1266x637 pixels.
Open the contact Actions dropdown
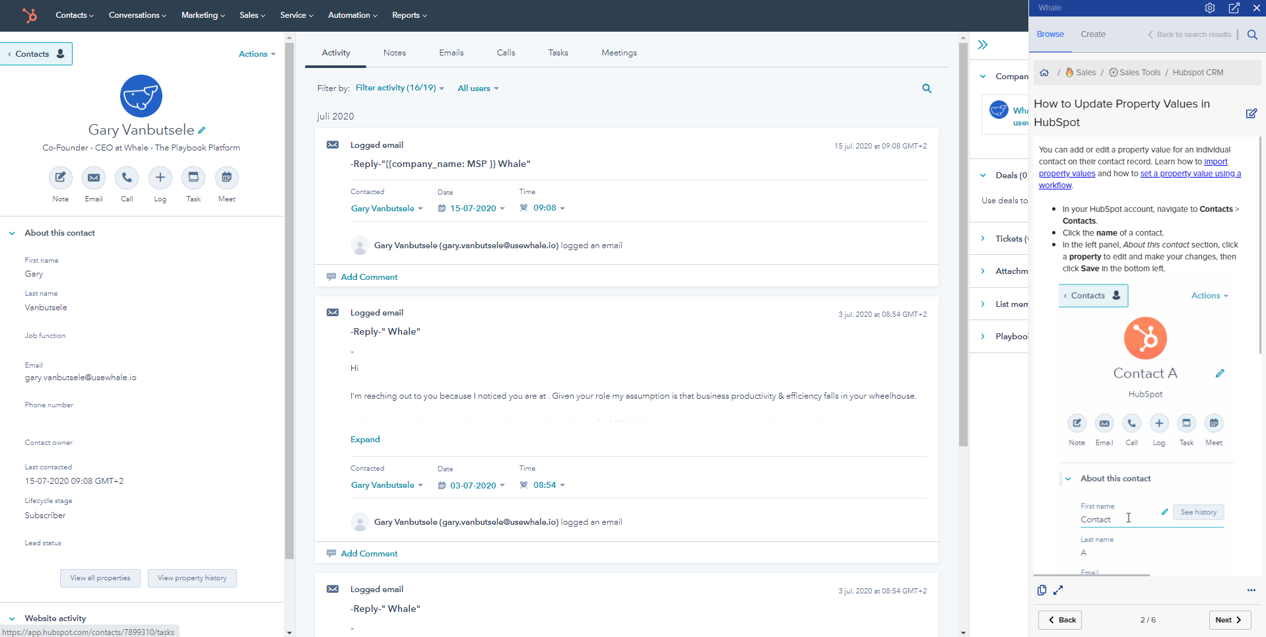pyautogui.click(x=257, y=54)
